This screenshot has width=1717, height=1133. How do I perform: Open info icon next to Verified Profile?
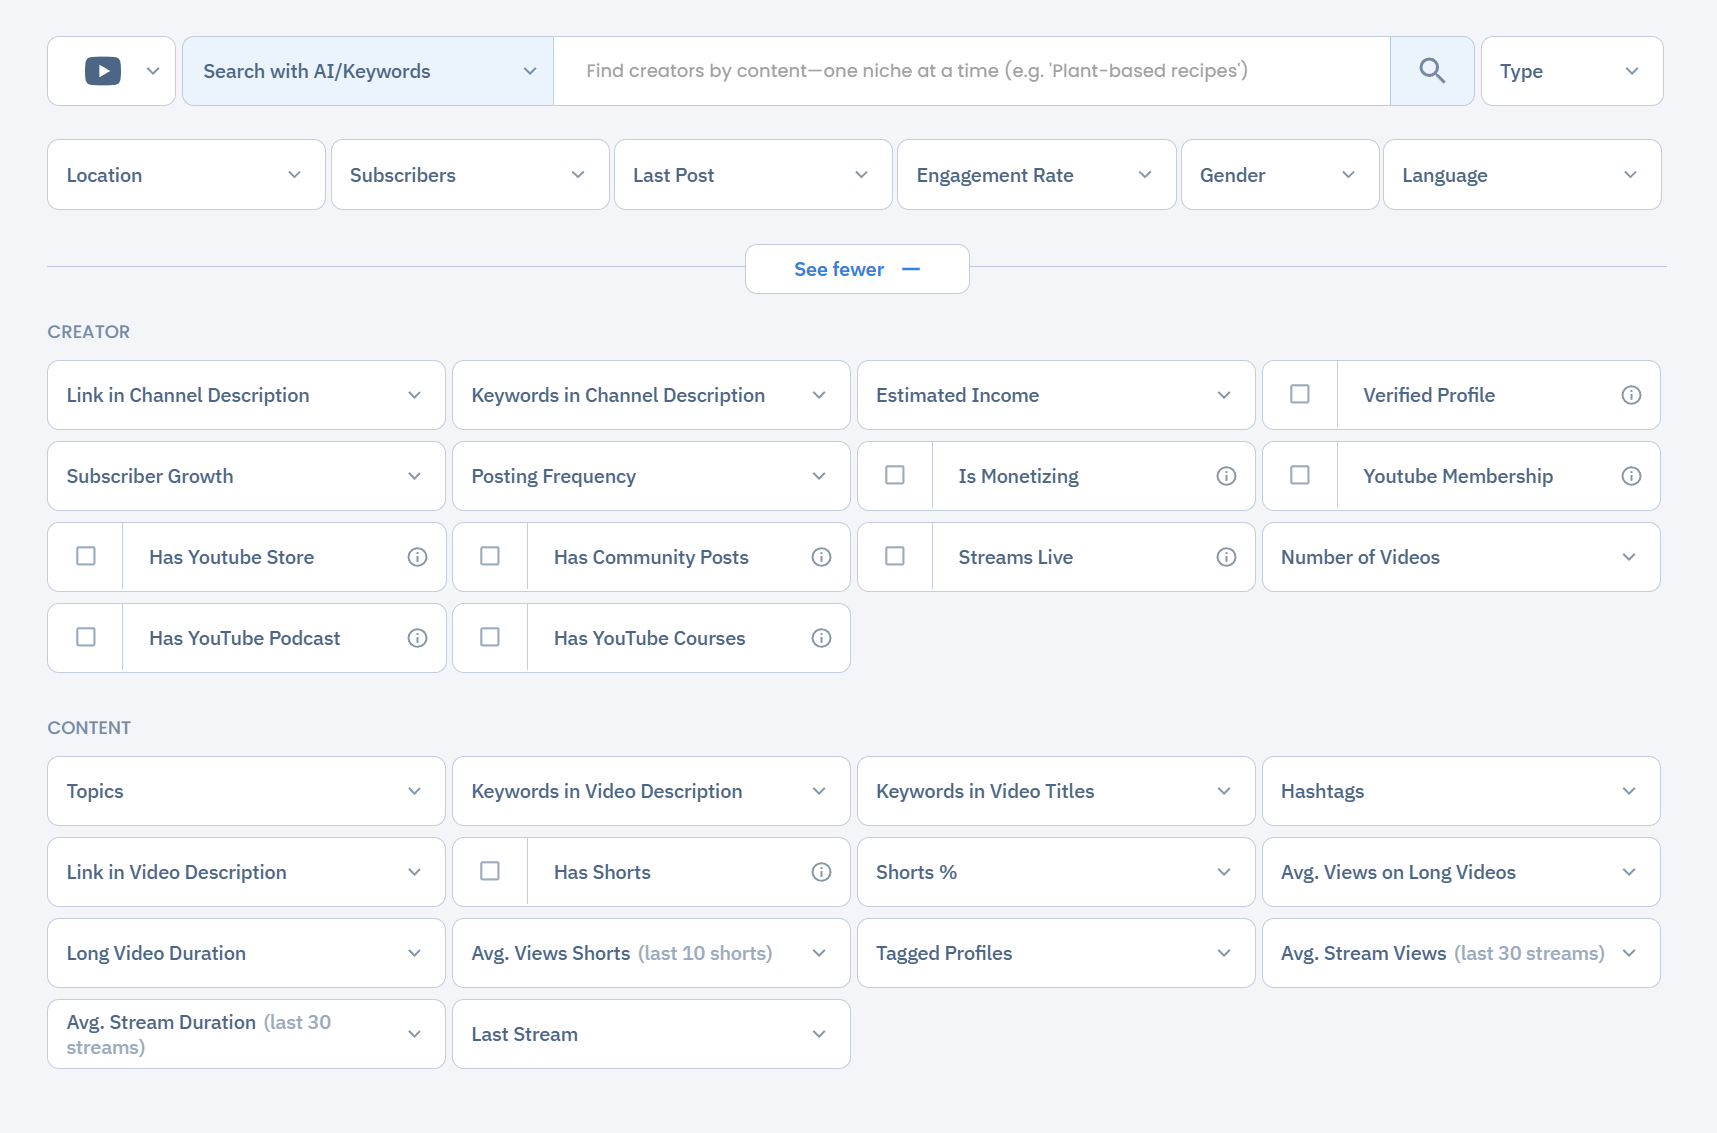pyautogui.click(x=1631, y=395)
